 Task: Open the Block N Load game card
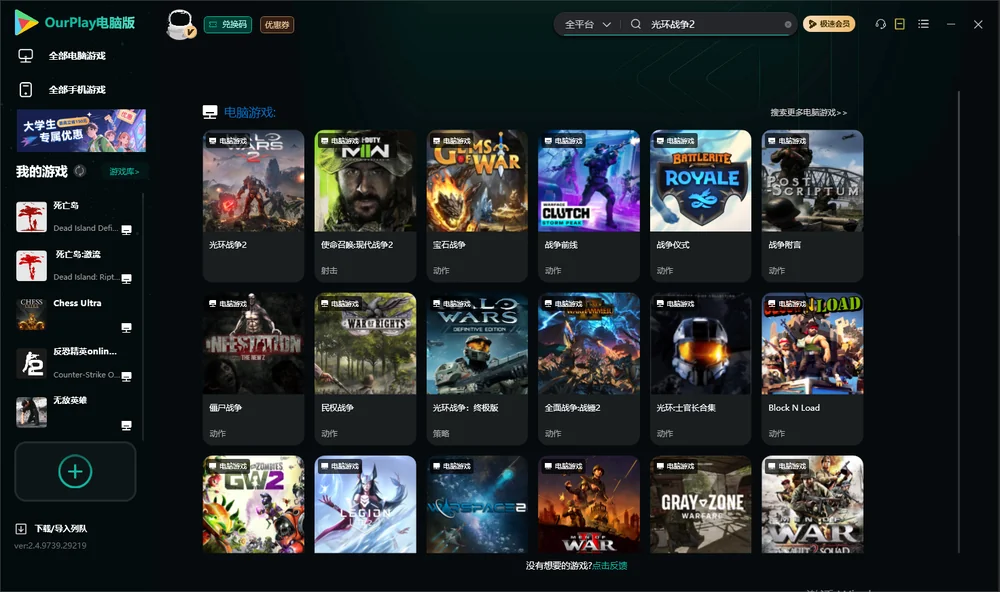click(812, 368)
